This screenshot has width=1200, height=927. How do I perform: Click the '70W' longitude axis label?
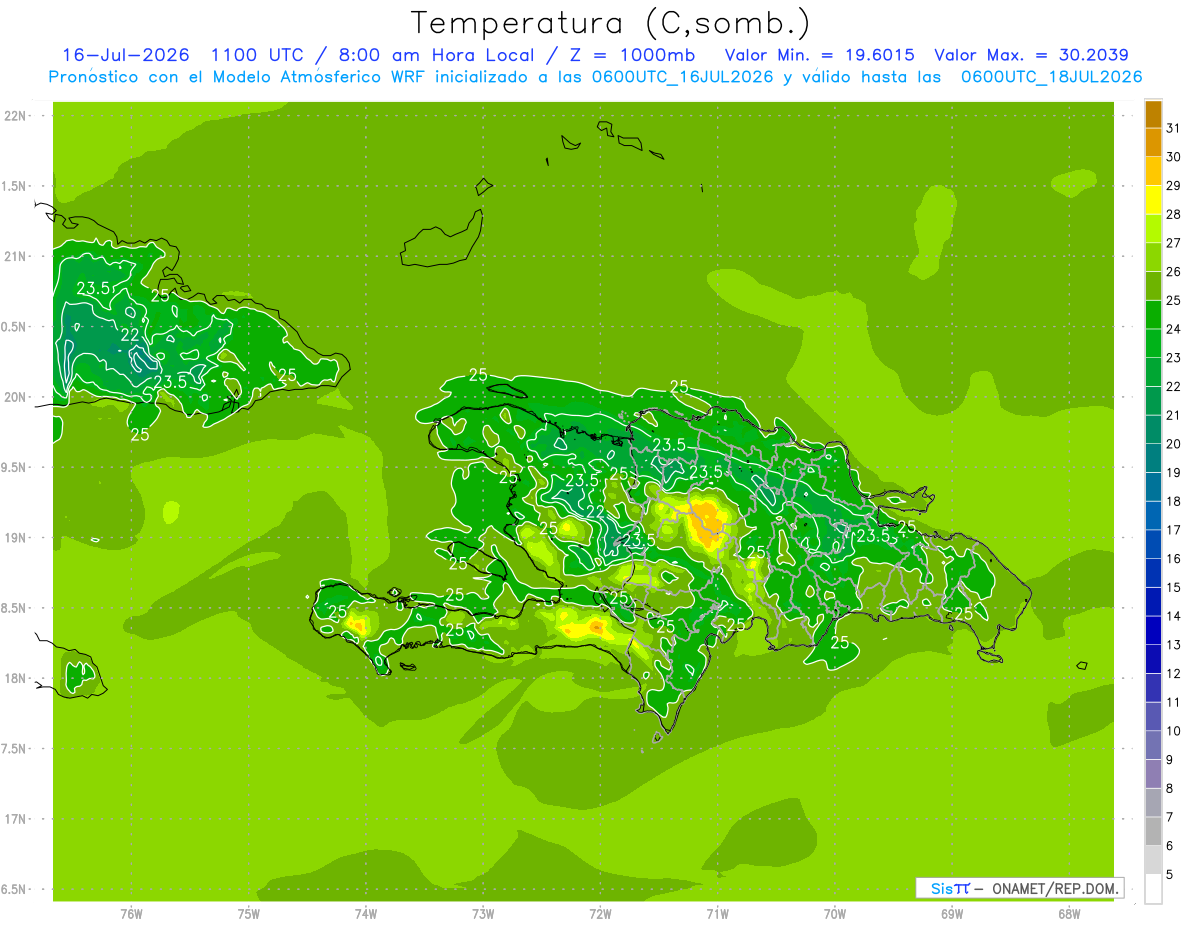click(x=835, y=913)
